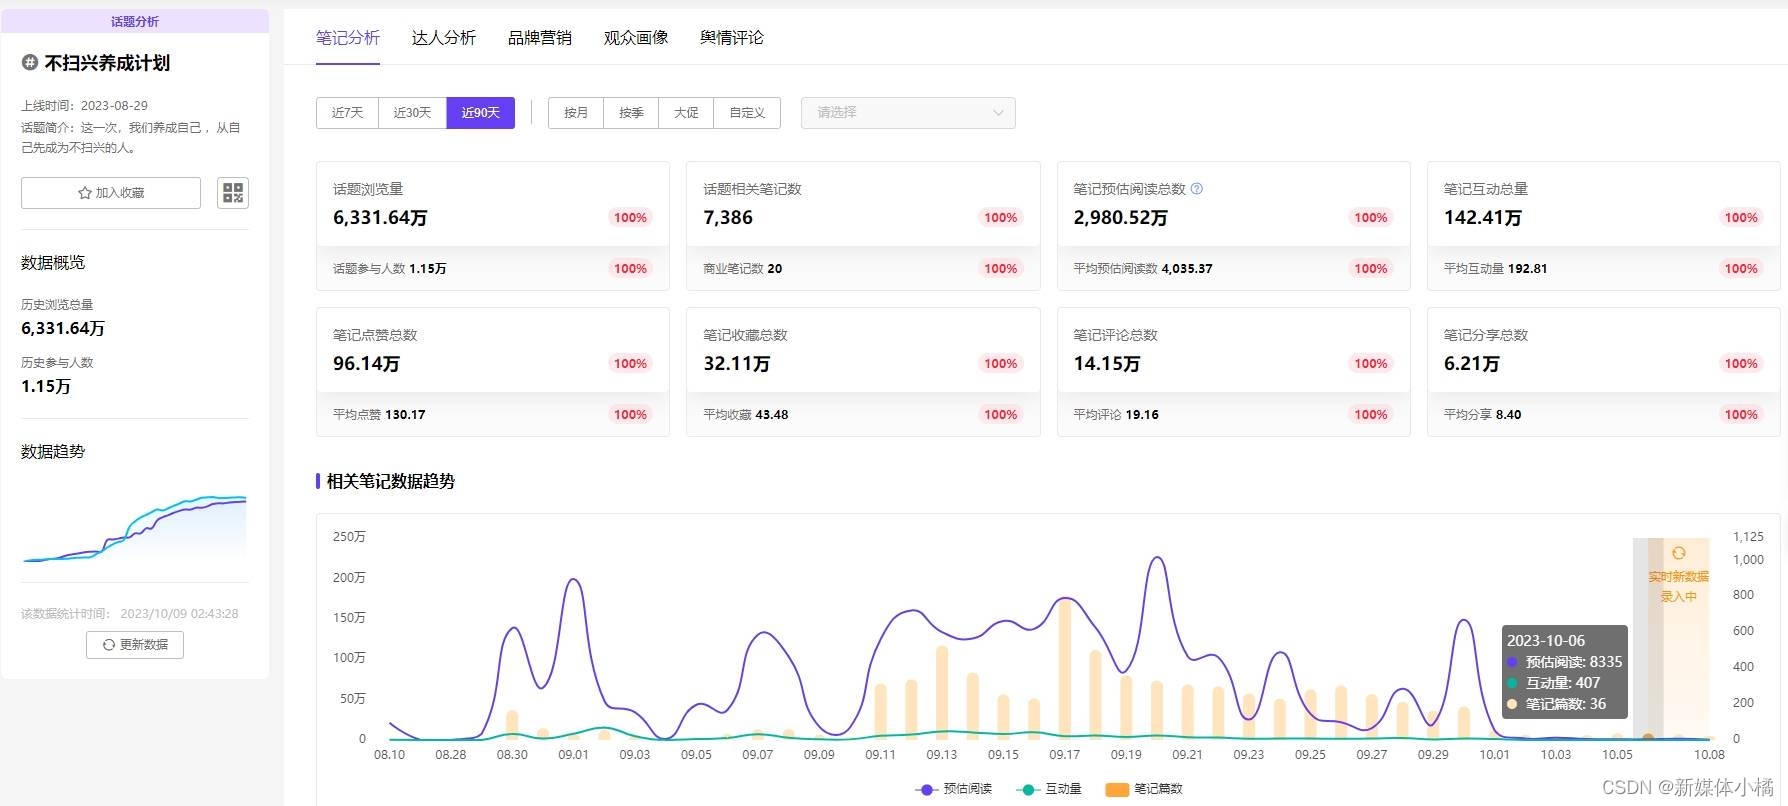This screenshot has width=1788, height=806.
Task: Select the 近7天 time range
Action: (347, 113)
